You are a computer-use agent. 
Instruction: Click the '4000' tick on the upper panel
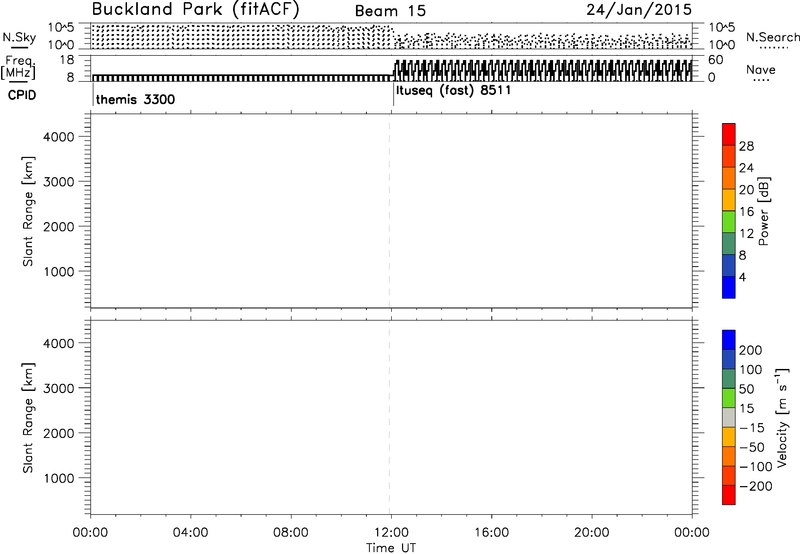[x=59, y=137]
